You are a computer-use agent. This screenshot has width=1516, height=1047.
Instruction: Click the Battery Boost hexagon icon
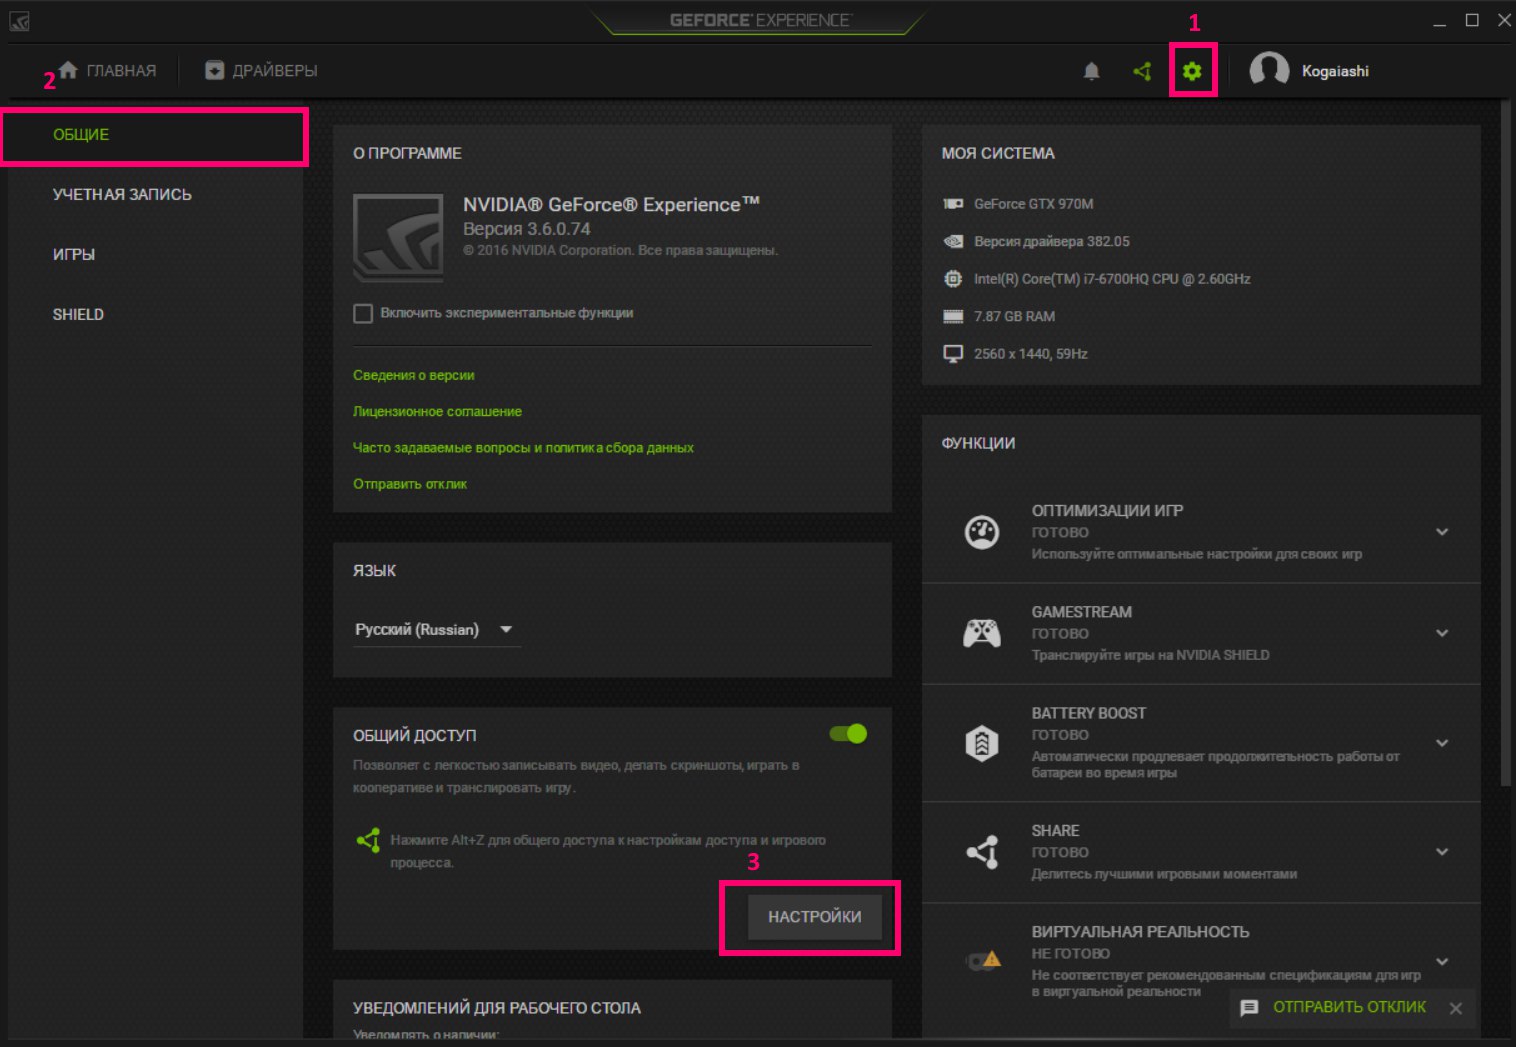[982, 743]
